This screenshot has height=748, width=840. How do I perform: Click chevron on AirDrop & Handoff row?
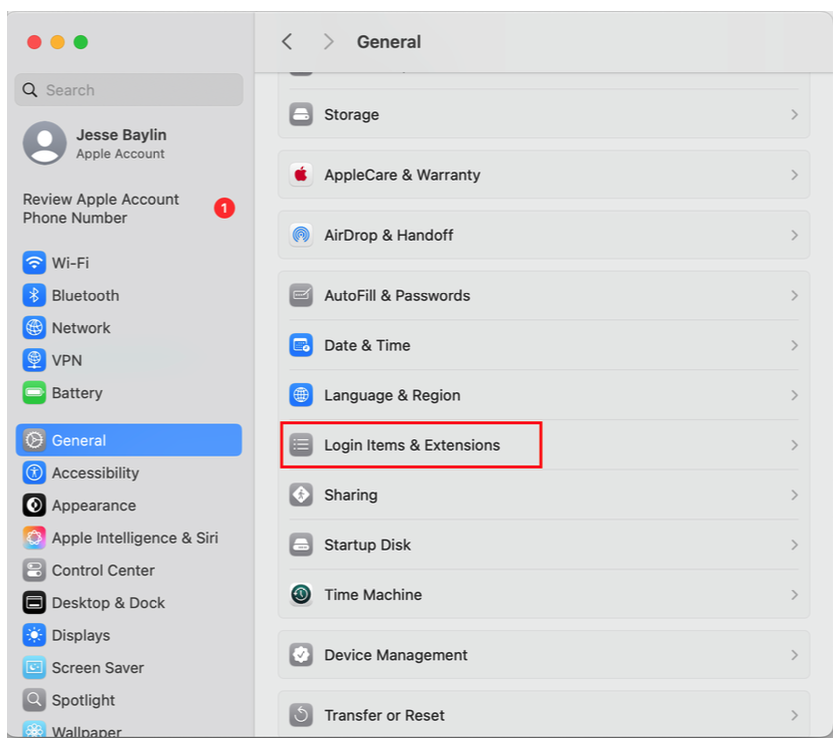tap(794, 235)
